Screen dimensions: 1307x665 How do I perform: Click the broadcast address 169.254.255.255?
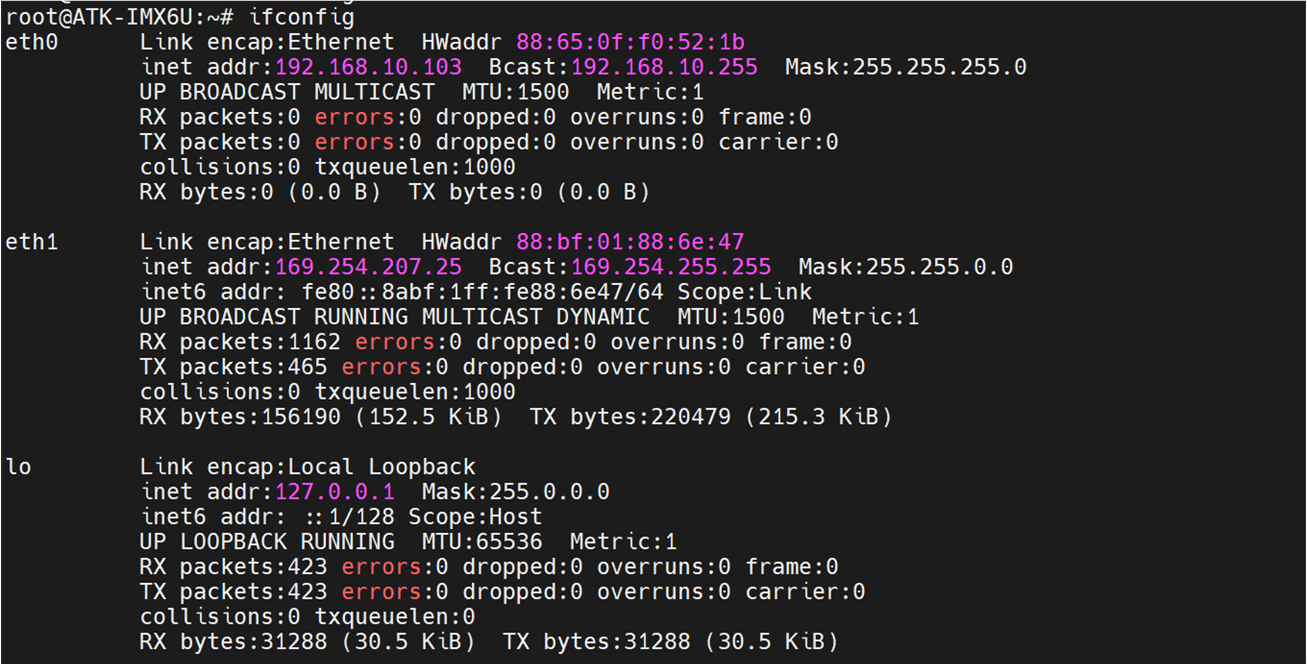[x=671, y=267]
